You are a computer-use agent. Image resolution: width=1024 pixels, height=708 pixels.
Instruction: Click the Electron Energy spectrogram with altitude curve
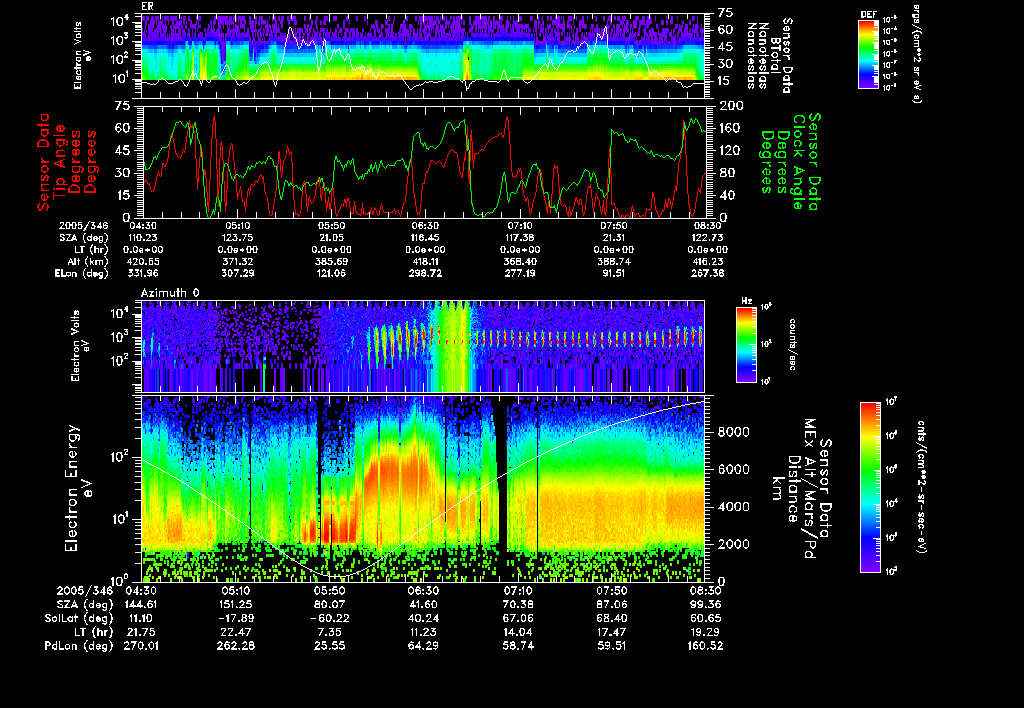pos(423,489)
